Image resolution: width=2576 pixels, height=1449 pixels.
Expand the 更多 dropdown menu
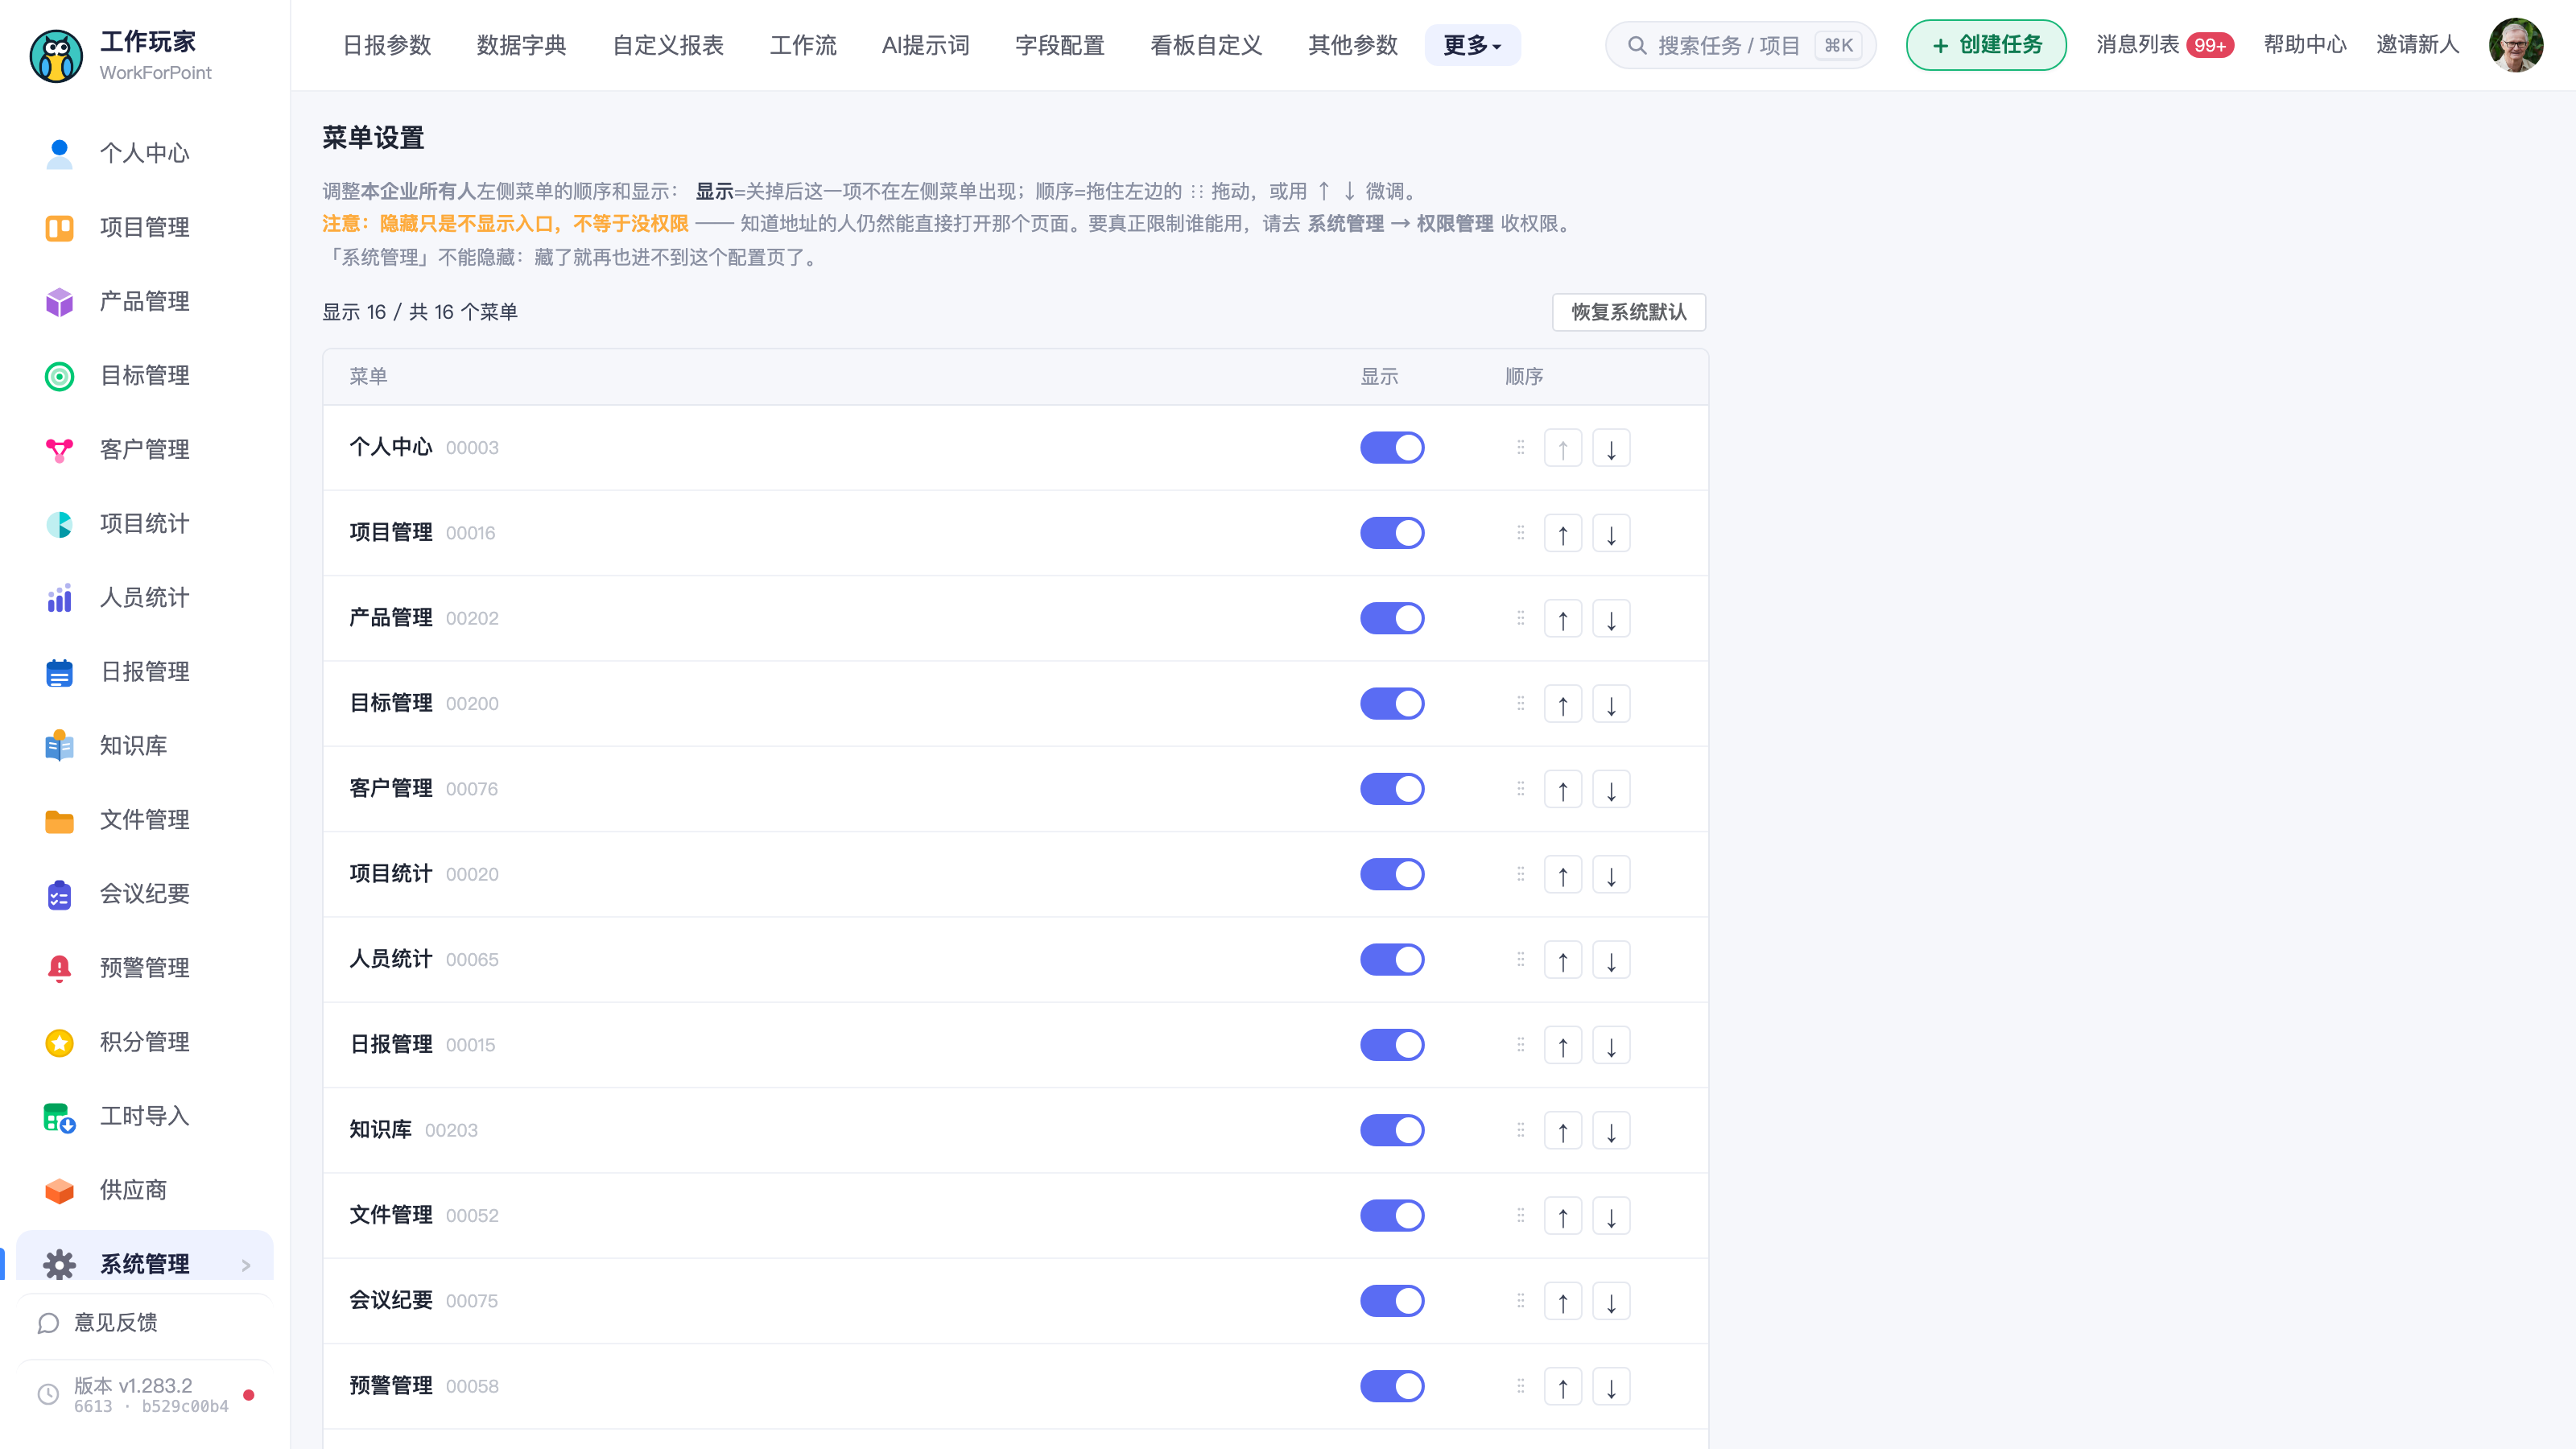click(x=1472, y=45)
